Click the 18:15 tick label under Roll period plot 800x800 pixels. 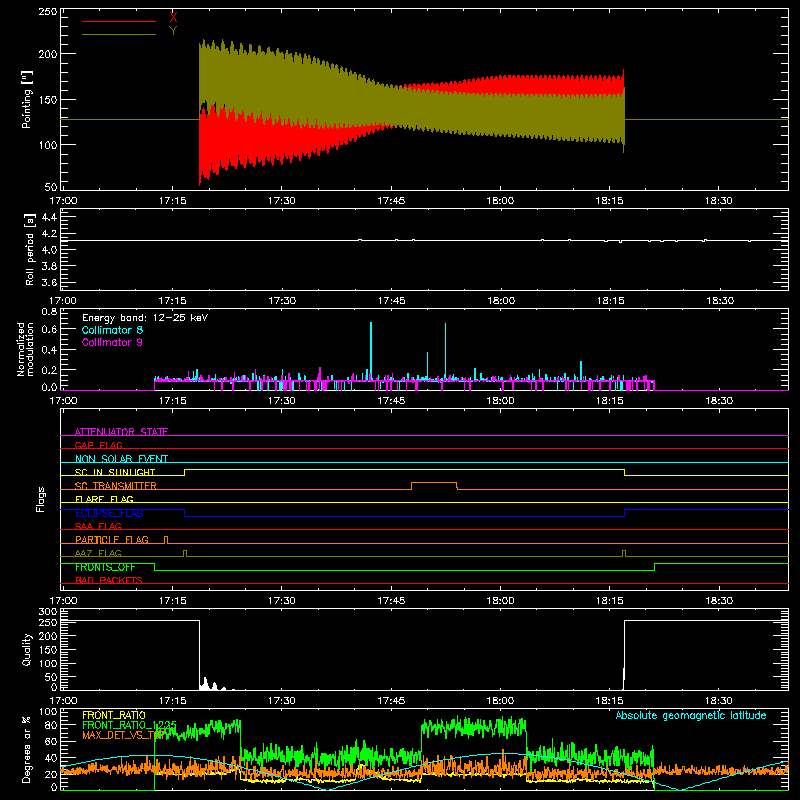[610, 301]
